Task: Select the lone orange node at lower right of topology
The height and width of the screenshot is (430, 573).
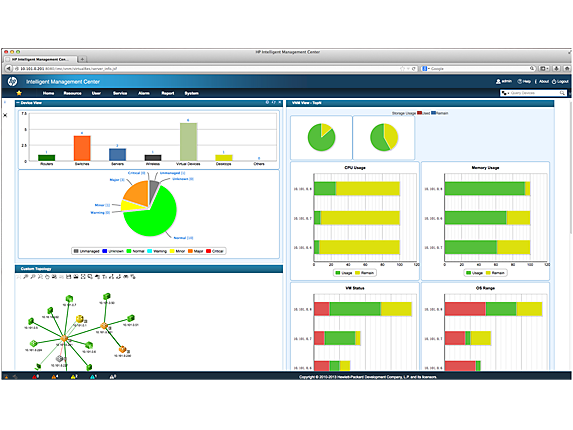Action: (x=123, y=350)
